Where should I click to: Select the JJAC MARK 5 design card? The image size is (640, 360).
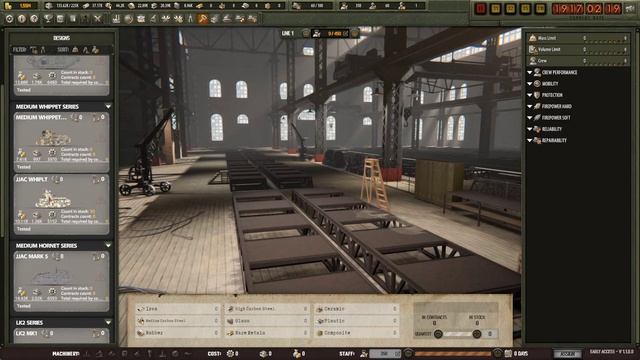pyautogui.click(x=62, y=281)
